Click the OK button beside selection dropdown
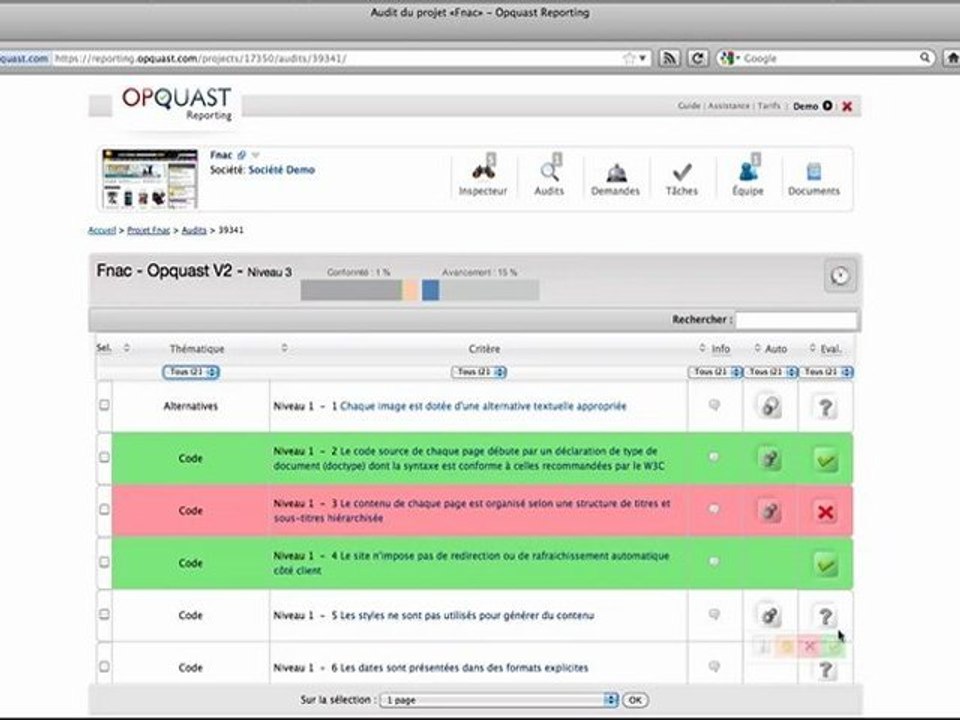Viewport: 960px width, 720px height. pos(635,700)
